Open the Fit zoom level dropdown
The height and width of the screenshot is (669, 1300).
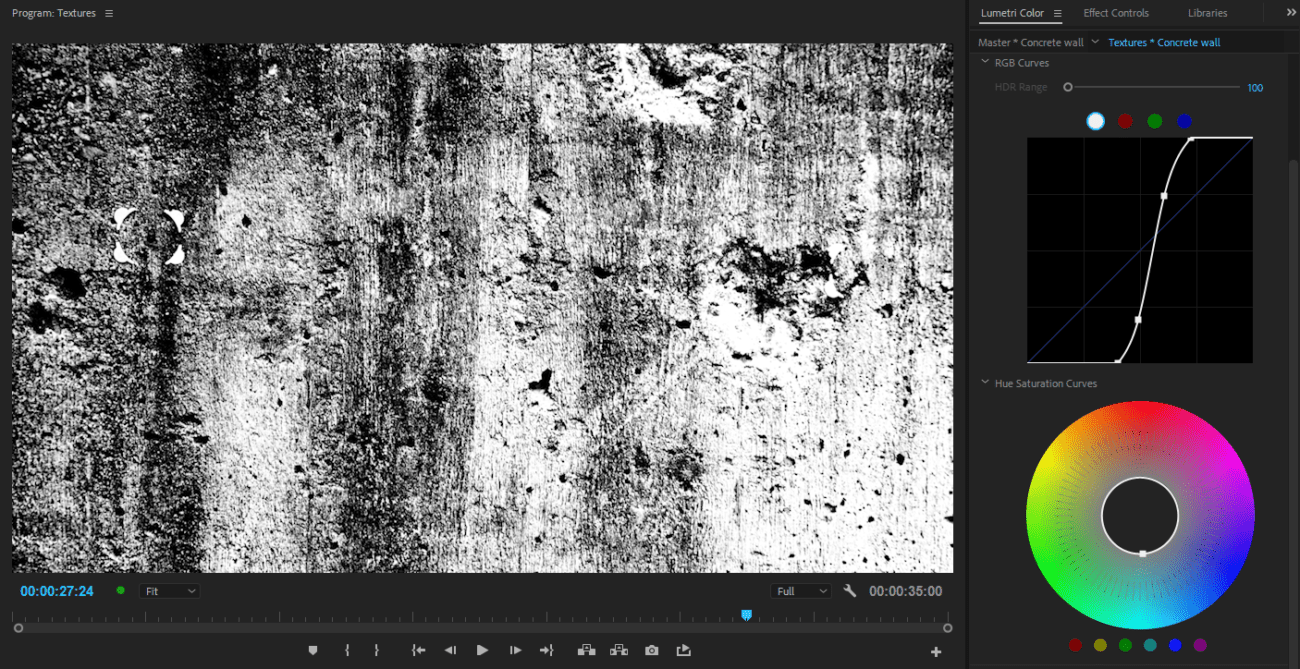[169, 590]
